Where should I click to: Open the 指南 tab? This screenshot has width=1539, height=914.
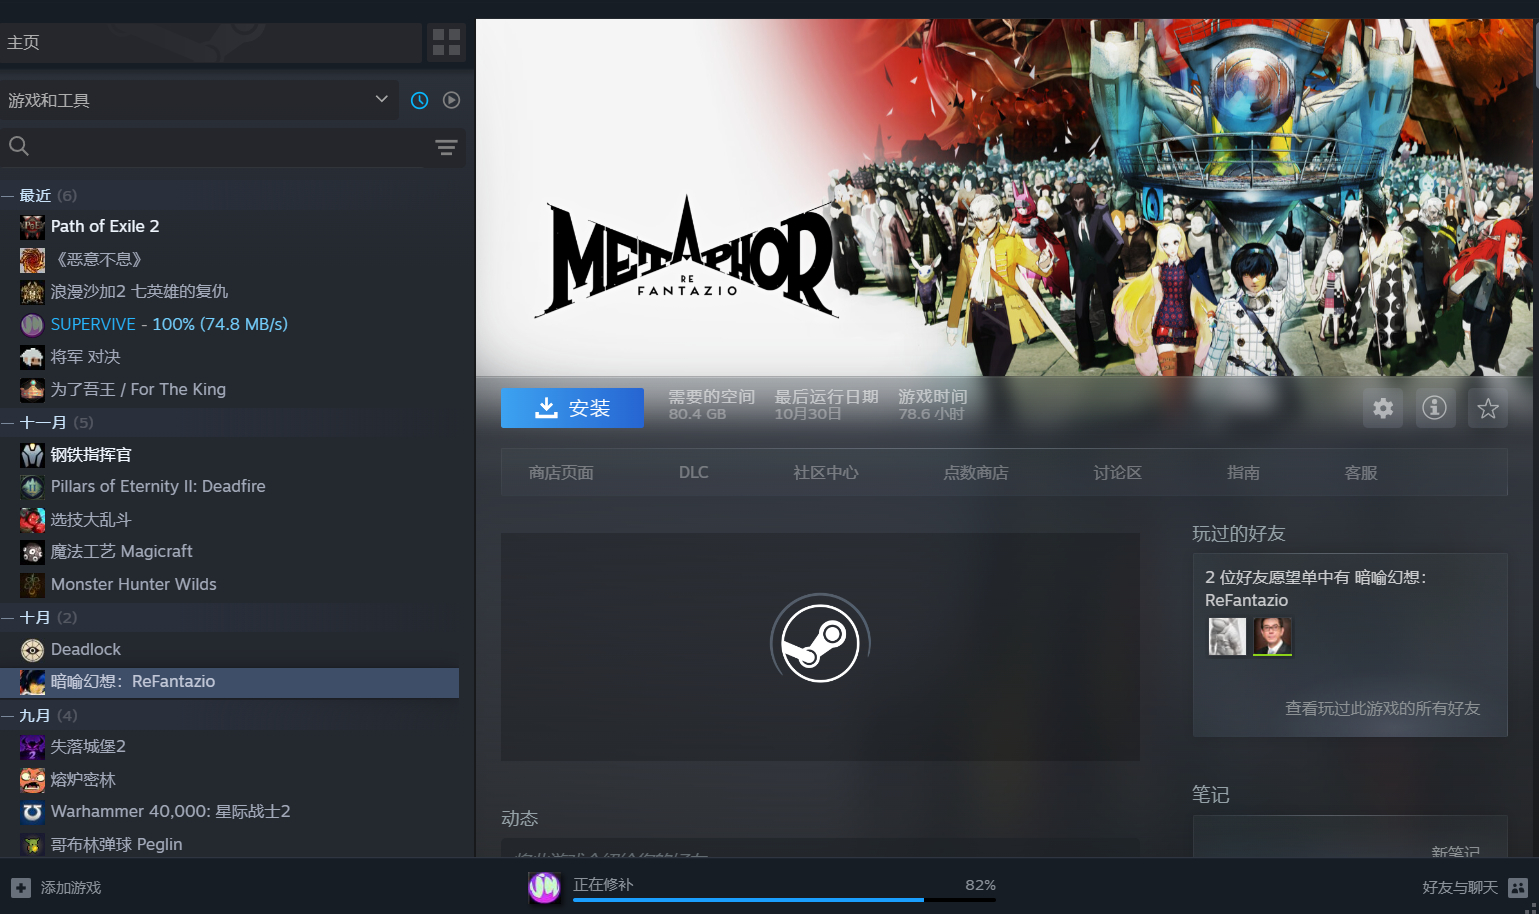pos(1244,472)
